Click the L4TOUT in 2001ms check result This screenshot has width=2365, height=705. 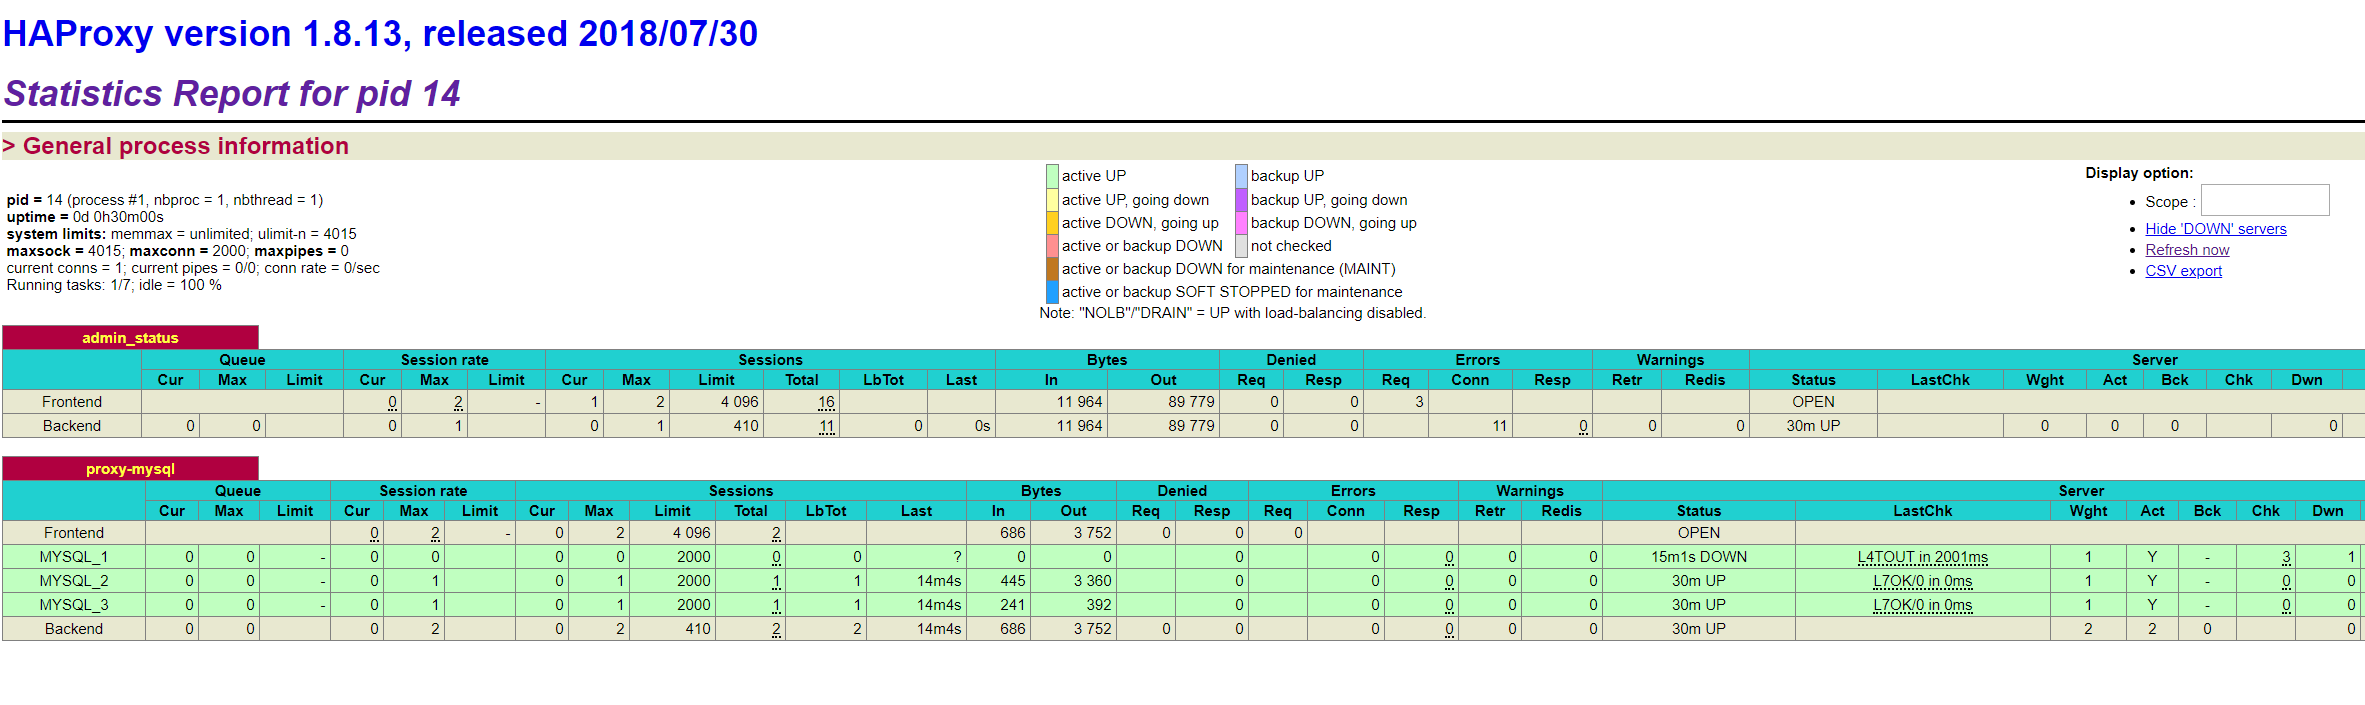pos(1922,557)
